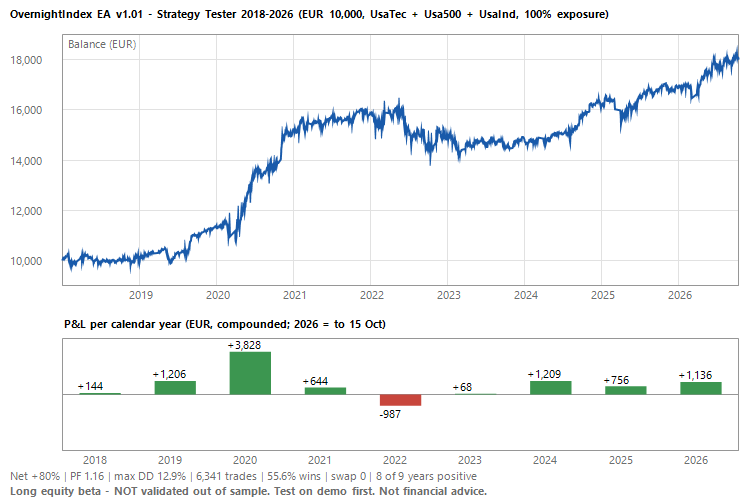Click the 10,000 y-axis label
This screenshot has width=750, height=500.
(x=26, y=261)
